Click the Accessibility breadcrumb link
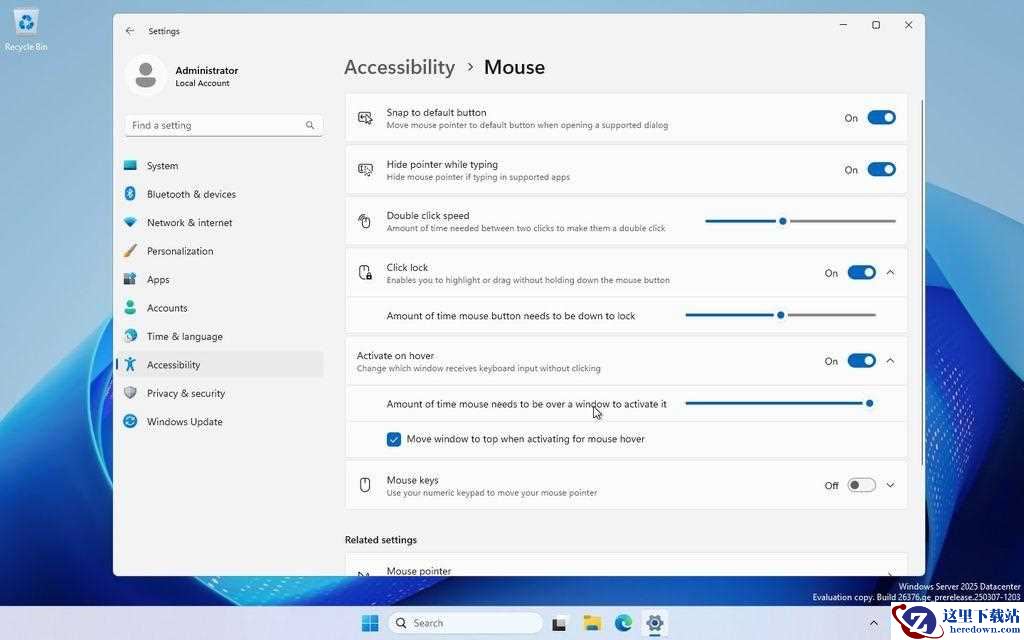Image resolution: width=1024 pixels, height=640 pixels. [400, 67]
